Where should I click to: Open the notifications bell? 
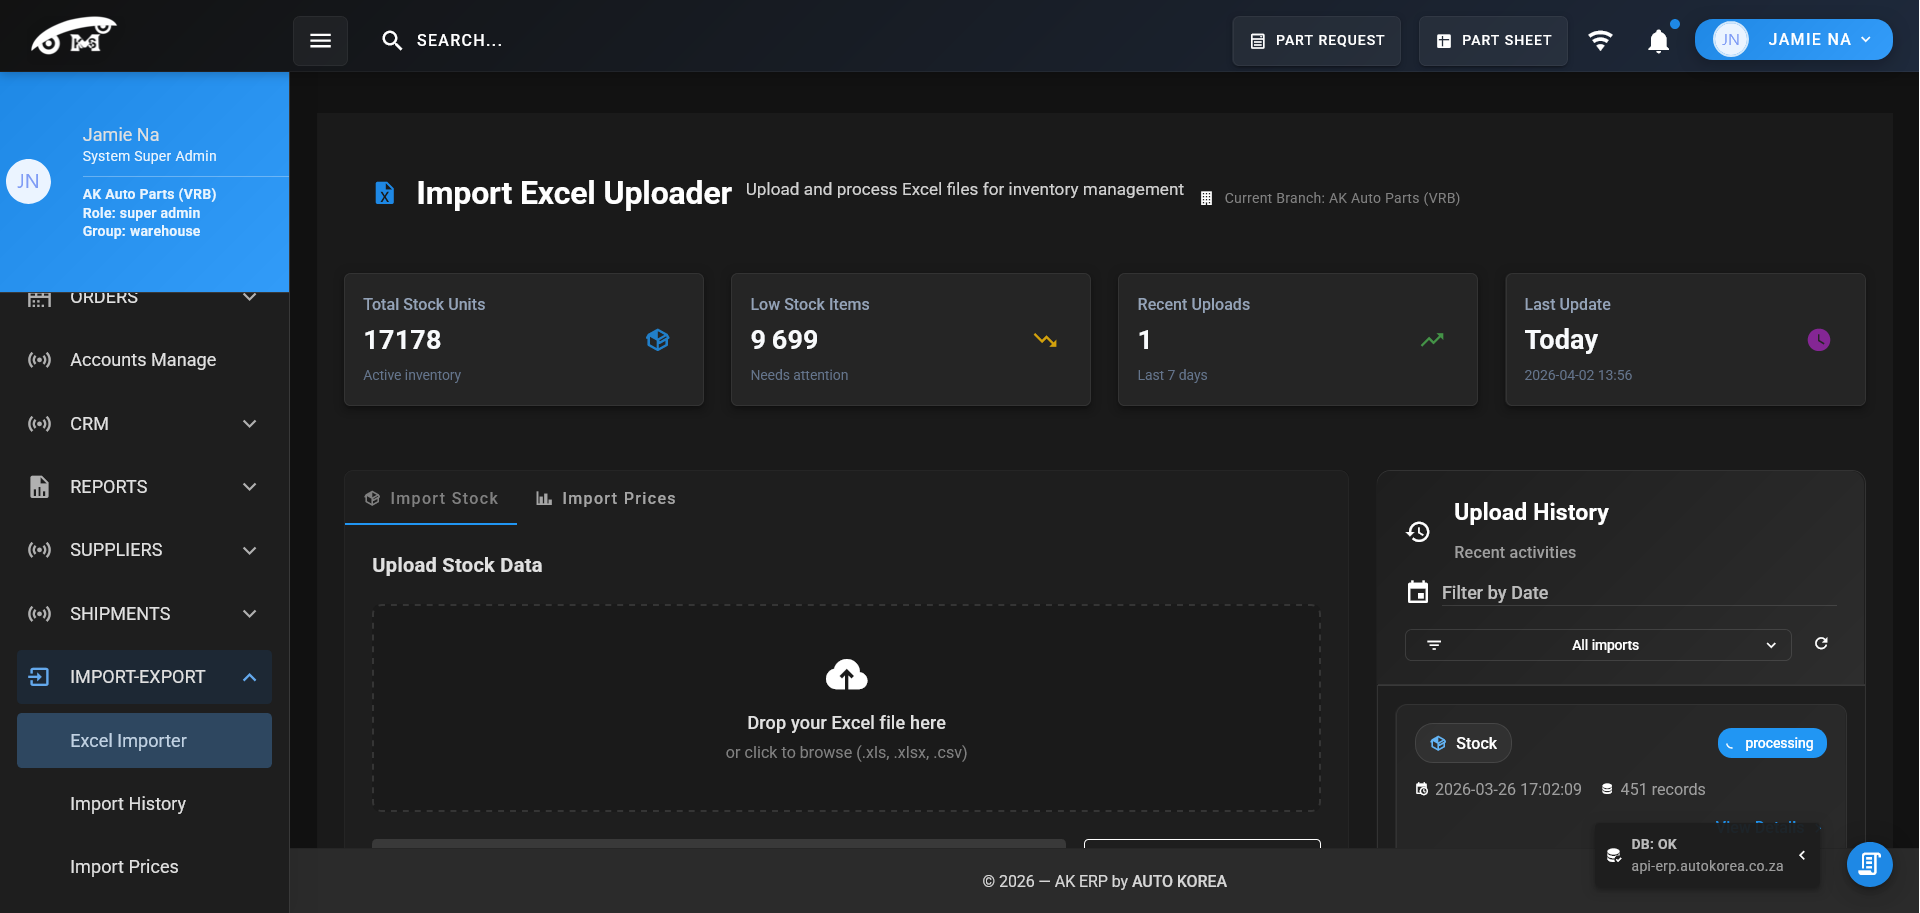tap(1658, 41)
